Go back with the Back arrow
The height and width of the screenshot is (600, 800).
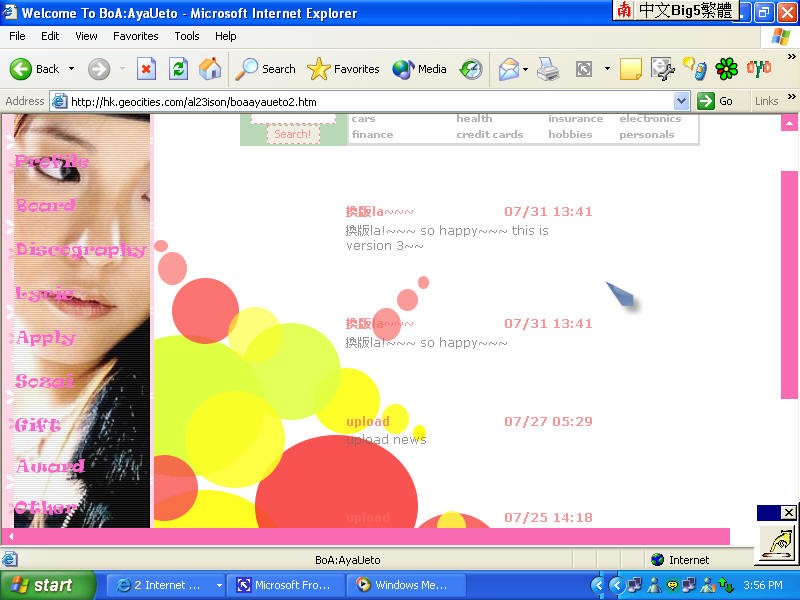coord(34,69)
